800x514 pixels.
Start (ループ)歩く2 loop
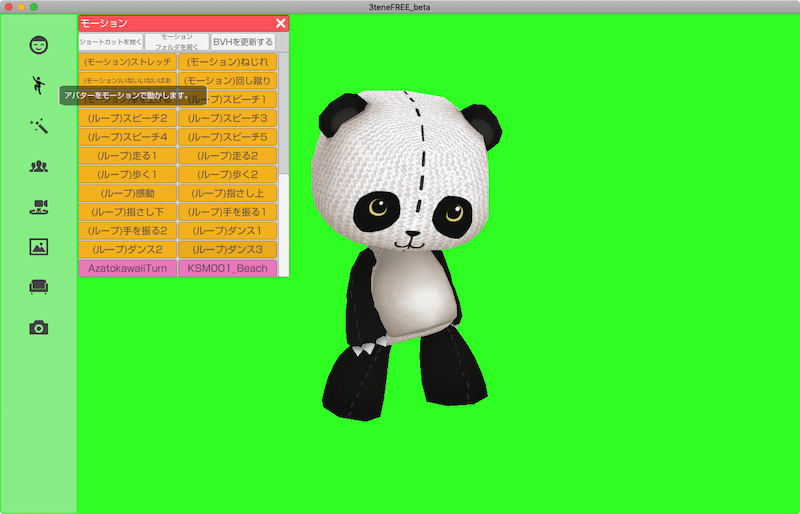pyautogui.click(x=228, y=175)
